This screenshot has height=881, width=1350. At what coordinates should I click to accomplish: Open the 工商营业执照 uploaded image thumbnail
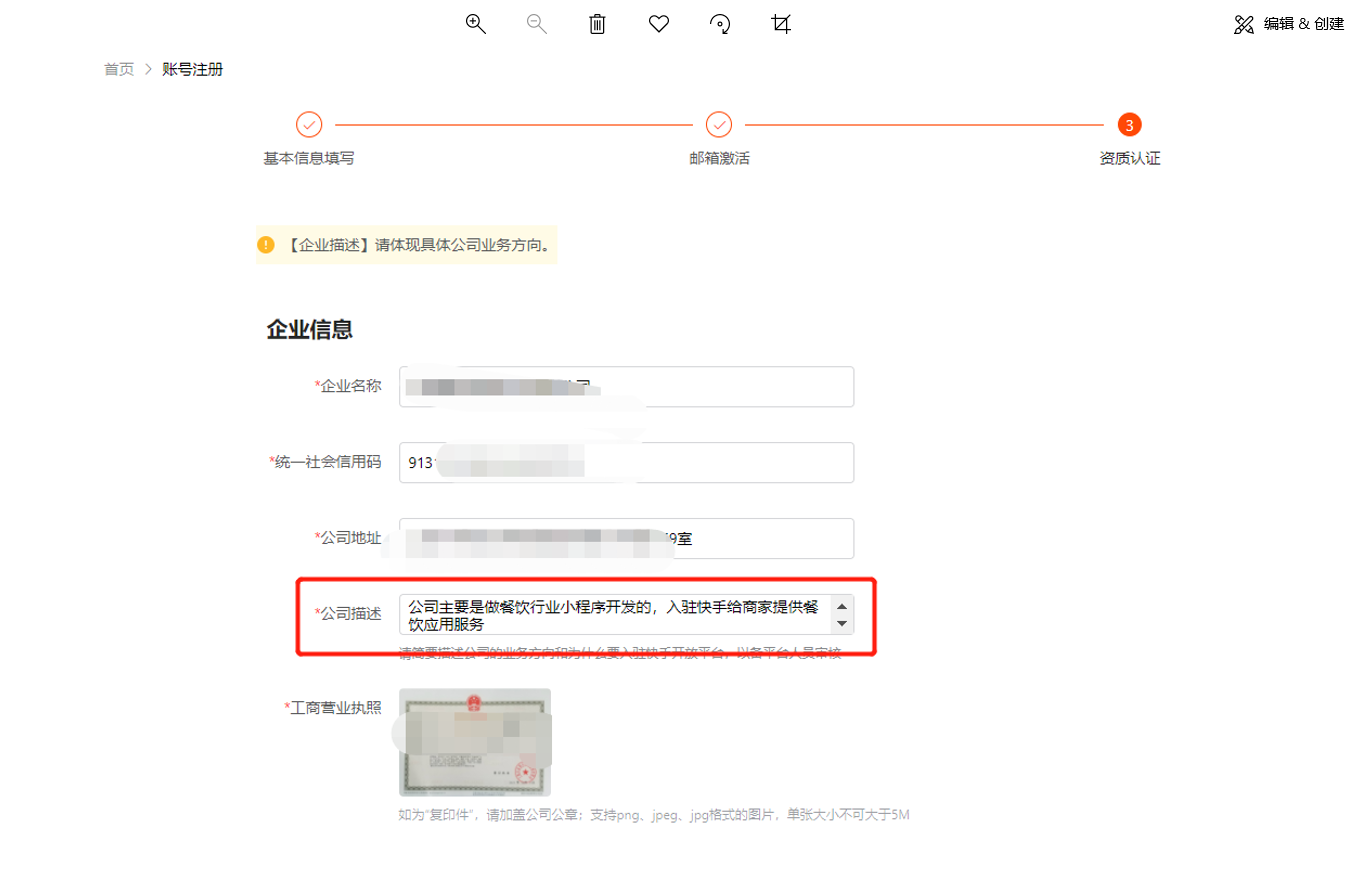[475, 742]
